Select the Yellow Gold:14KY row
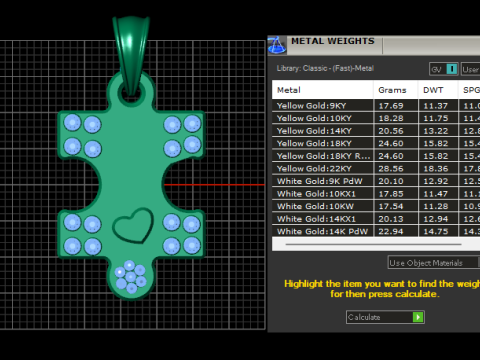 (x=376, y=131)
